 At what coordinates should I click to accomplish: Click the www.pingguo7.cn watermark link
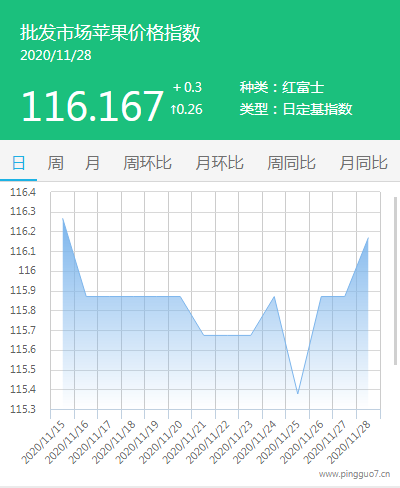(354, 474)
